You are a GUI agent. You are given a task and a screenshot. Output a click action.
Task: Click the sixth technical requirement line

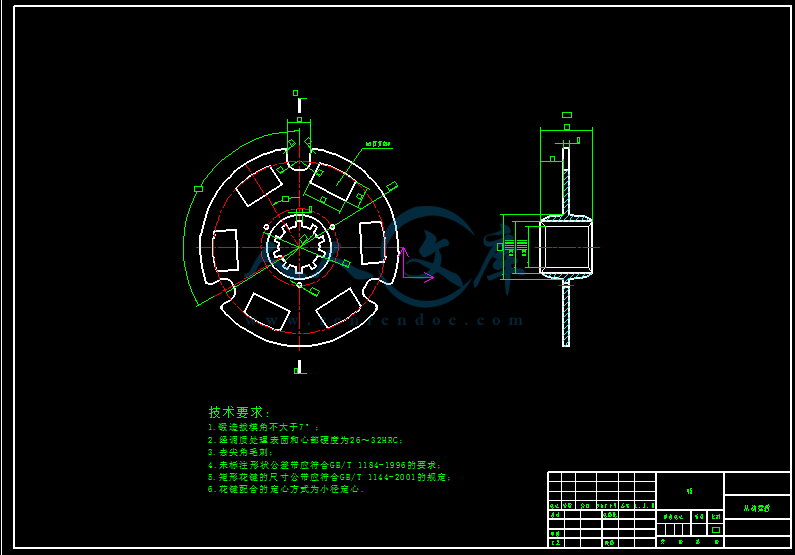(x=286, y=490)
